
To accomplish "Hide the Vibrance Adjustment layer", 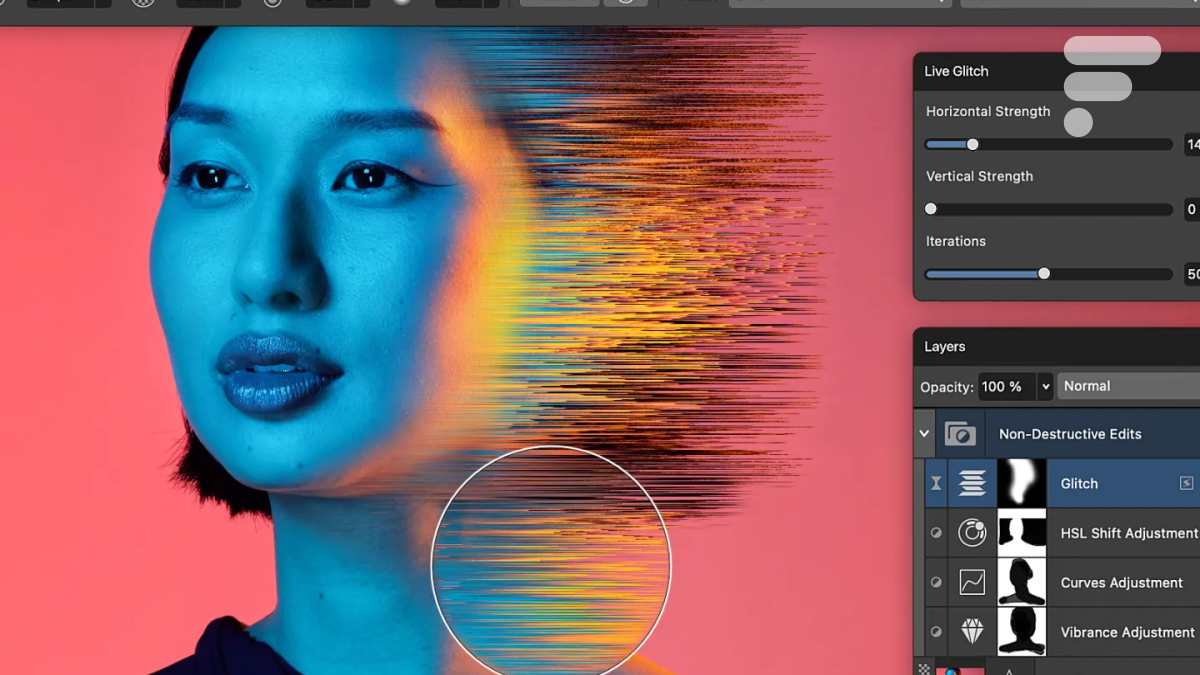I will click(x=936, y=632).
